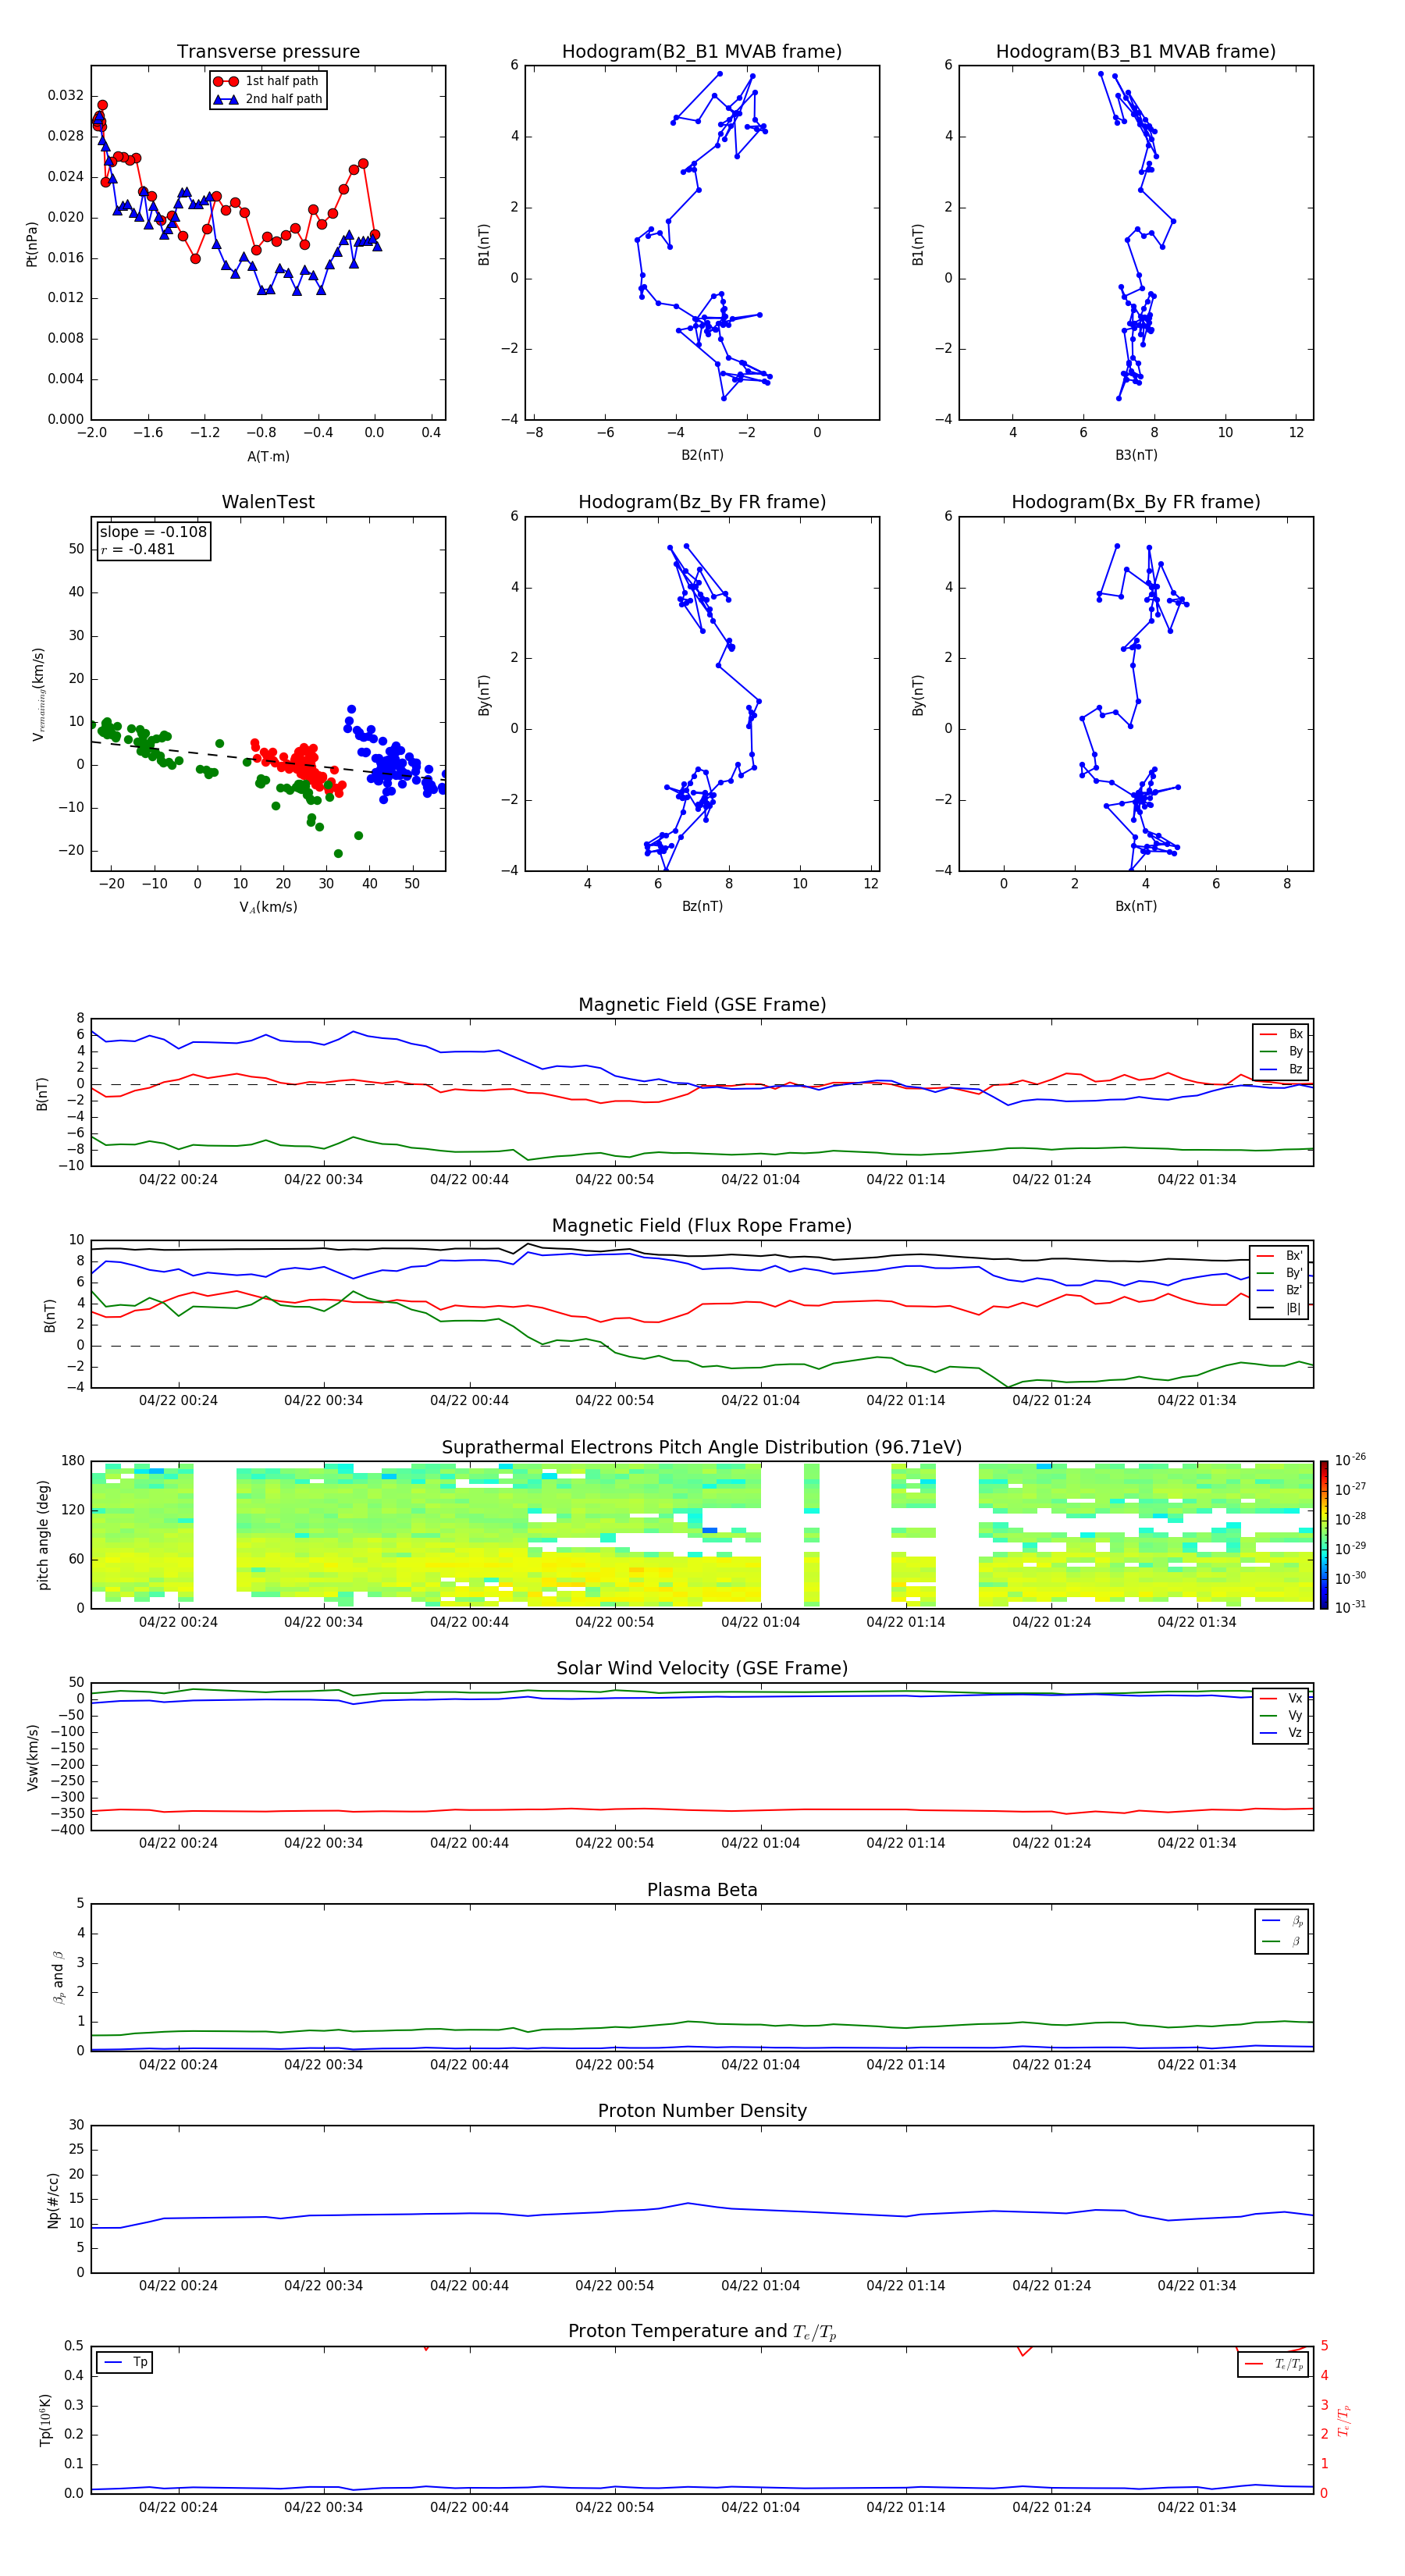
Task: Click inside the Transverse pressure plot area
Action: (x=268, y=243)
